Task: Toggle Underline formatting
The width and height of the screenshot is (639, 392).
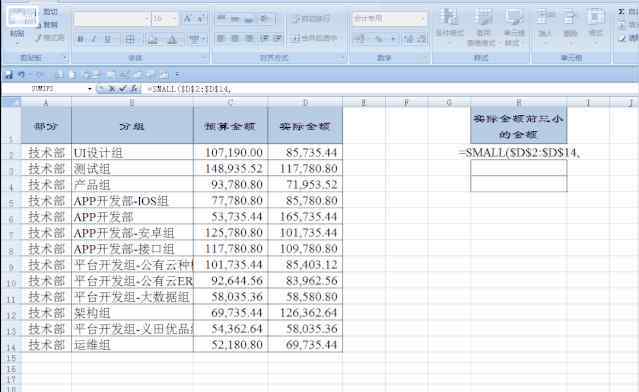Action: [x=108, y=39]
